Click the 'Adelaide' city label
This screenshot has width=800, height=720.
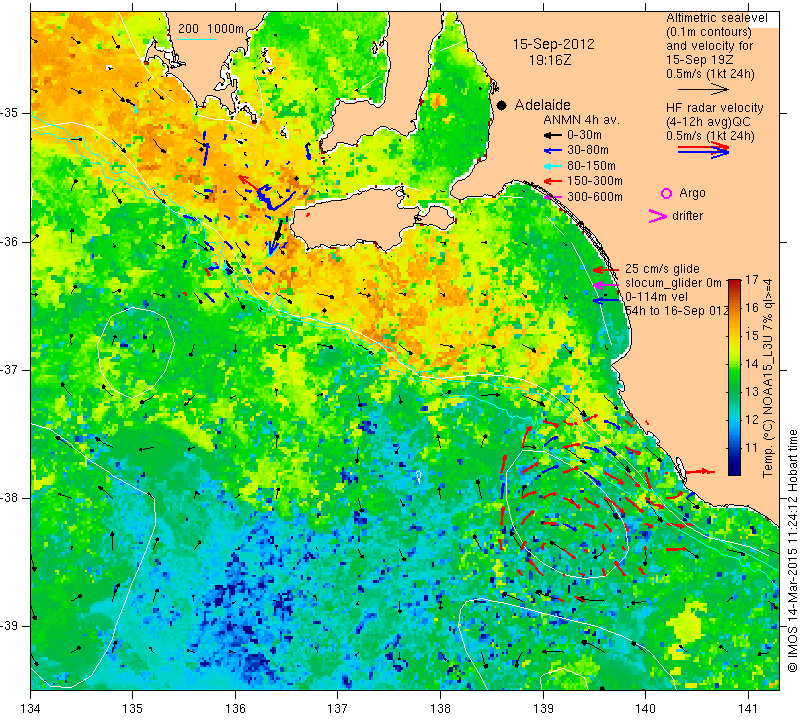(542, 105)
